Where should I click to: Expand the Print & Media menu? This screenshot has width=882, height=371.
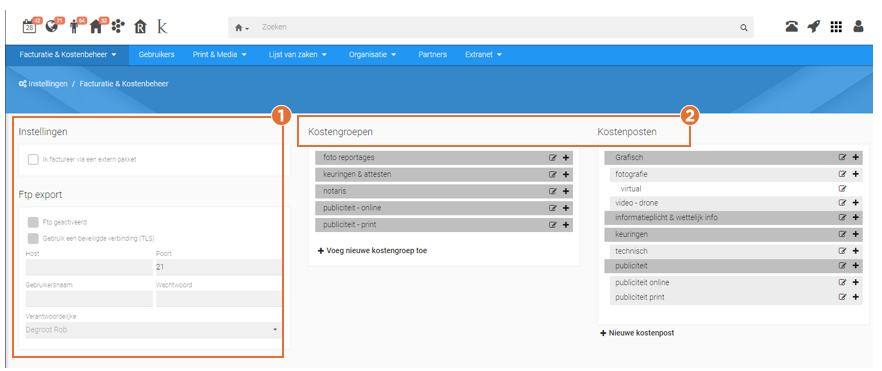click(x=219, y=55)
